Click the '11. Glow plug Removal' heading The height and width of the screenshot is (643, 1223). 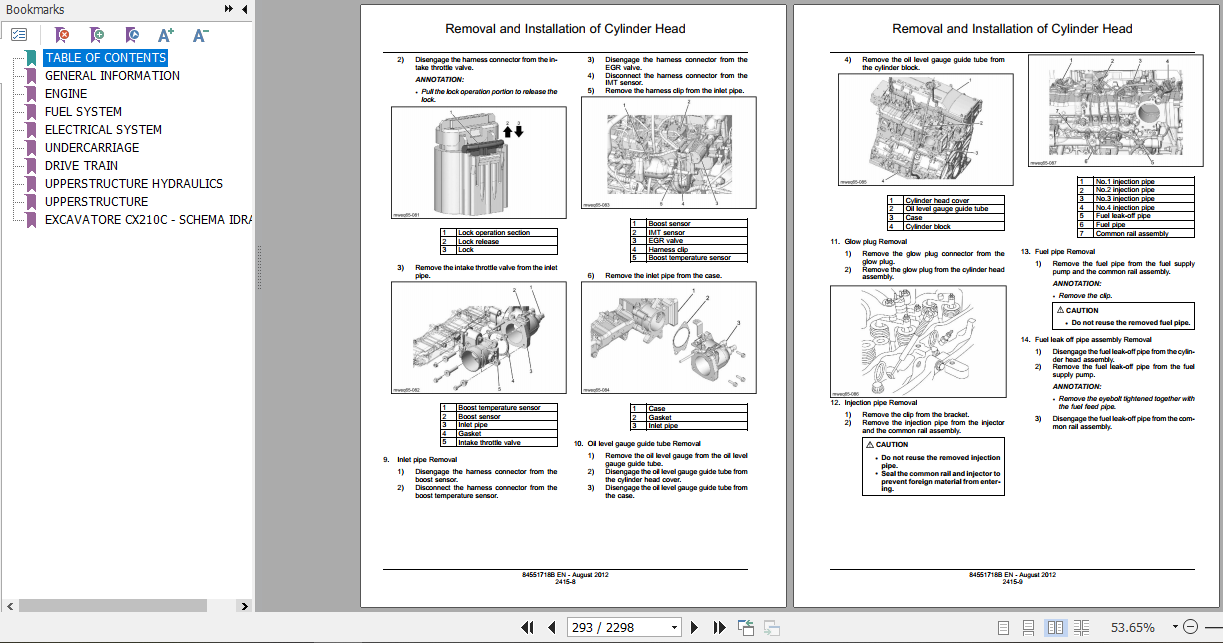868,242
